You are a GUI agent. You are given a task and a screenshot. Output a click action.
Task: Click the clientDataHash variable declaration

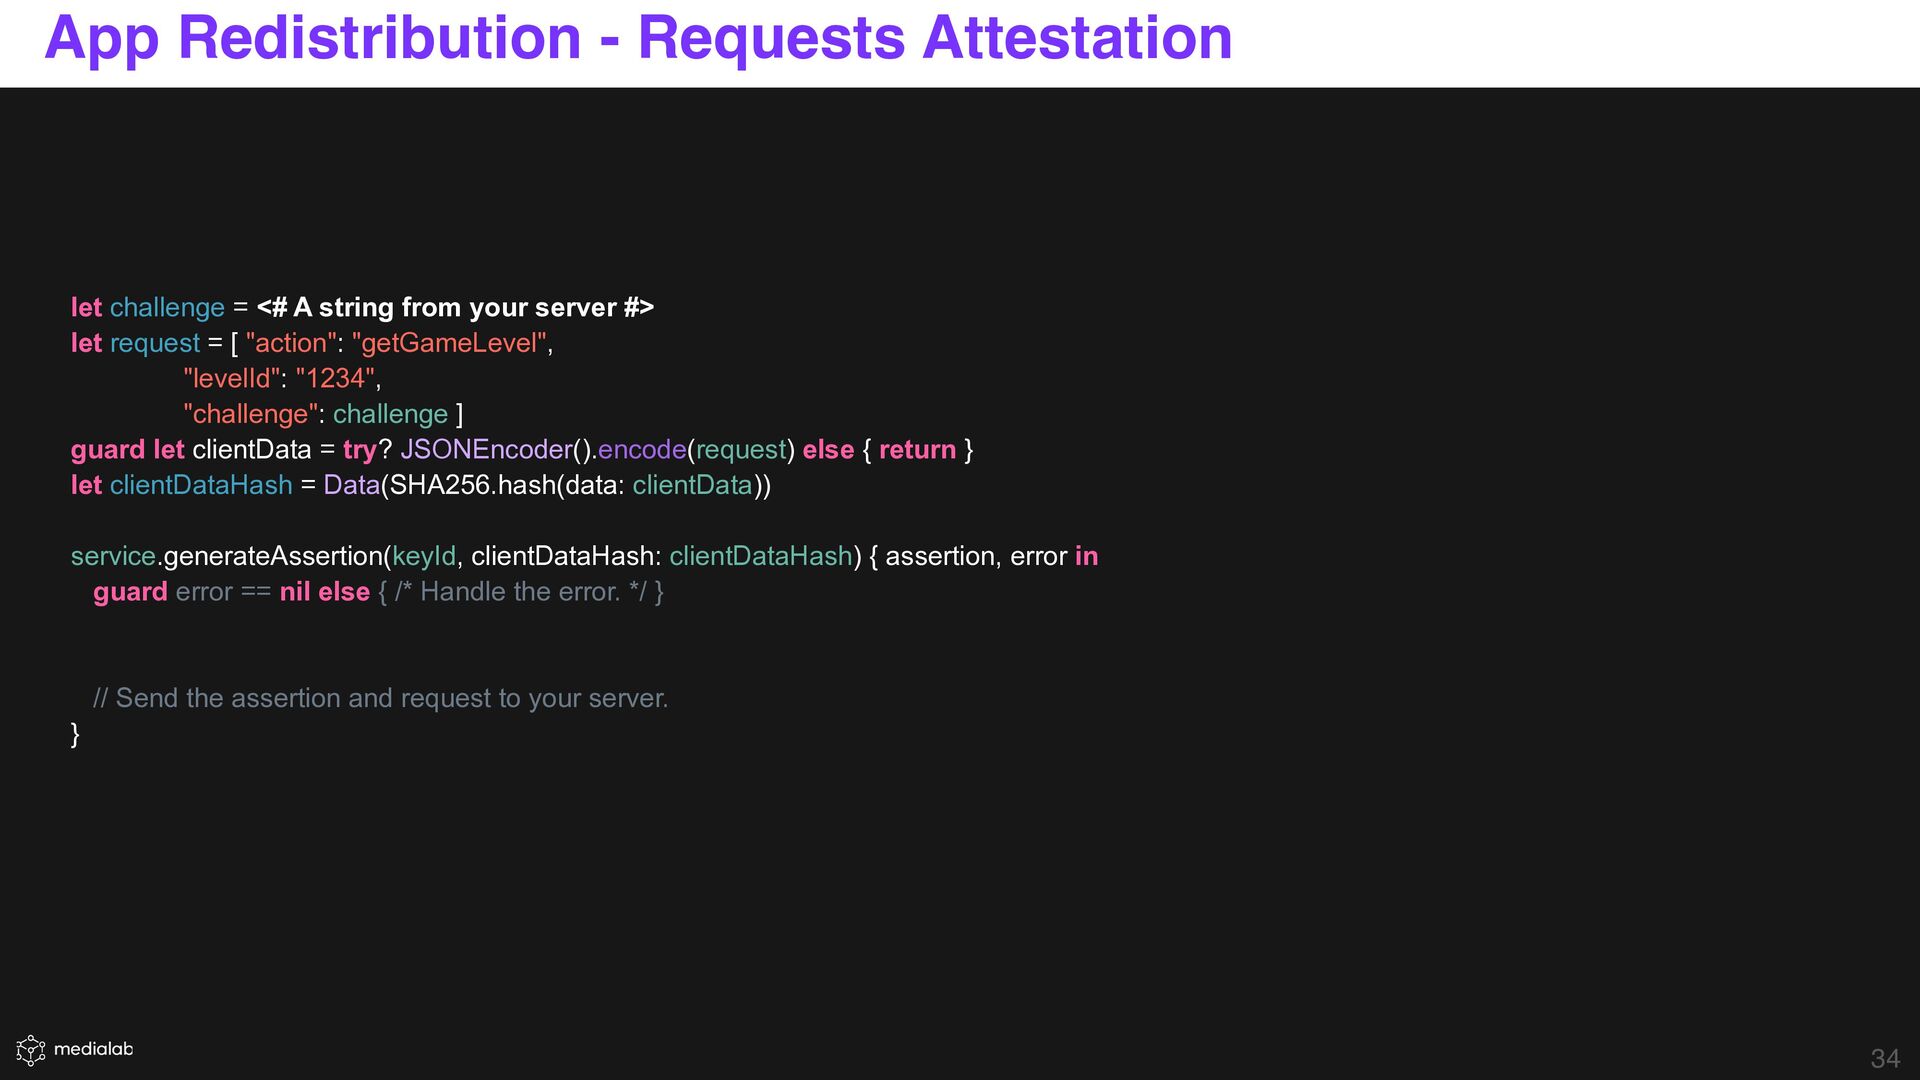[201, 485]
